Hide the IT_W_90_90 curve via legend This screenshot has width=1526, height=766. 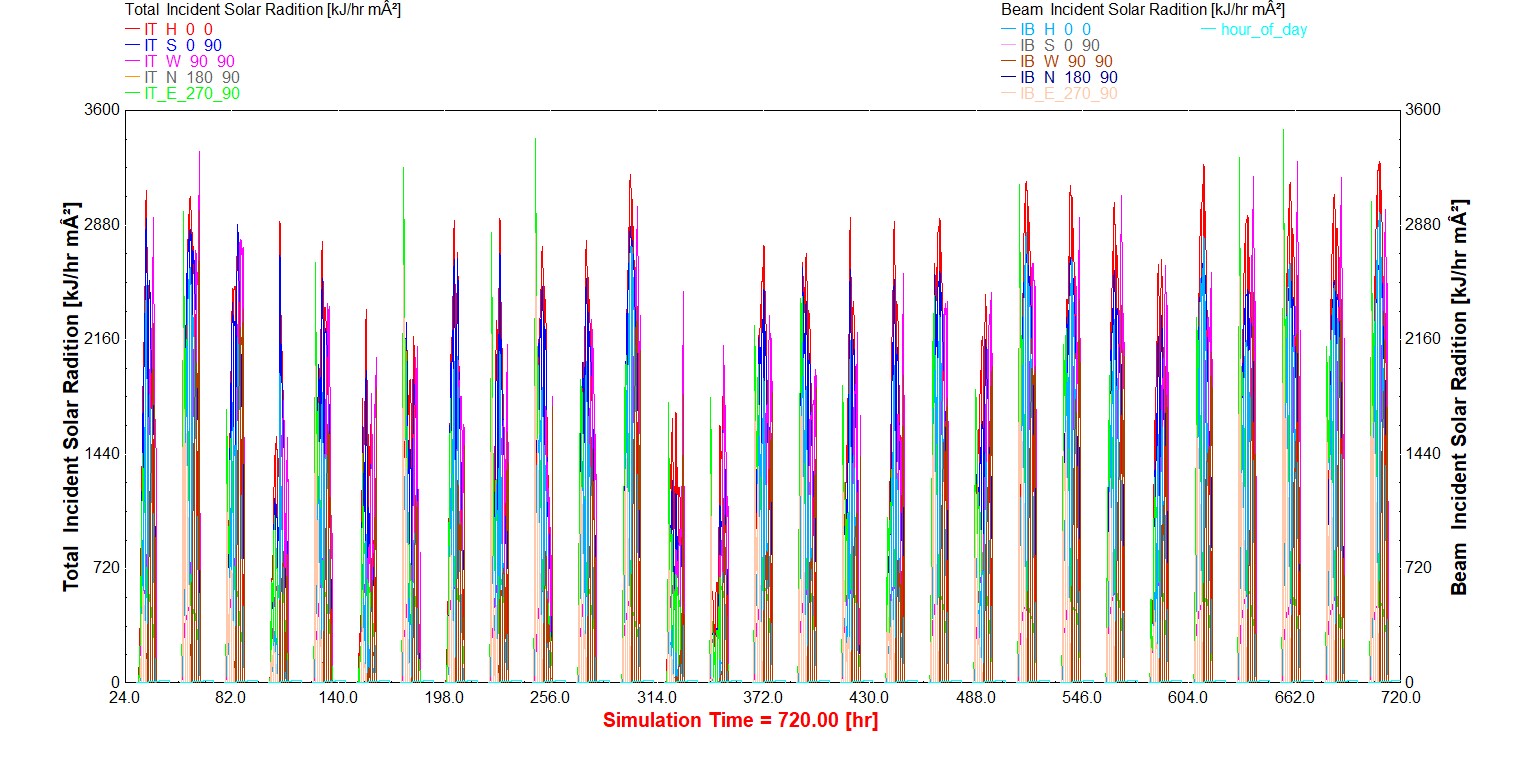coord(180,61)
